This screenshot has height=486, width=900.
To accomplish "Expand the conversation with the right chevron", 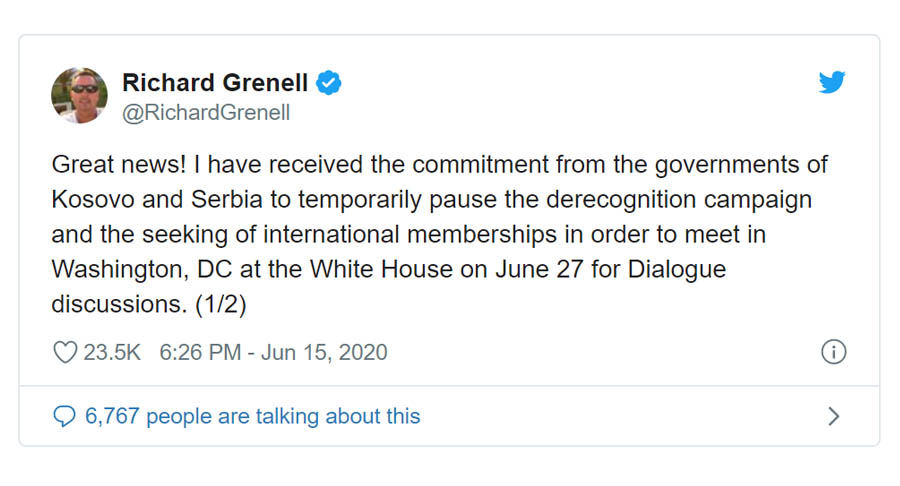I will [x=833, y=416].
